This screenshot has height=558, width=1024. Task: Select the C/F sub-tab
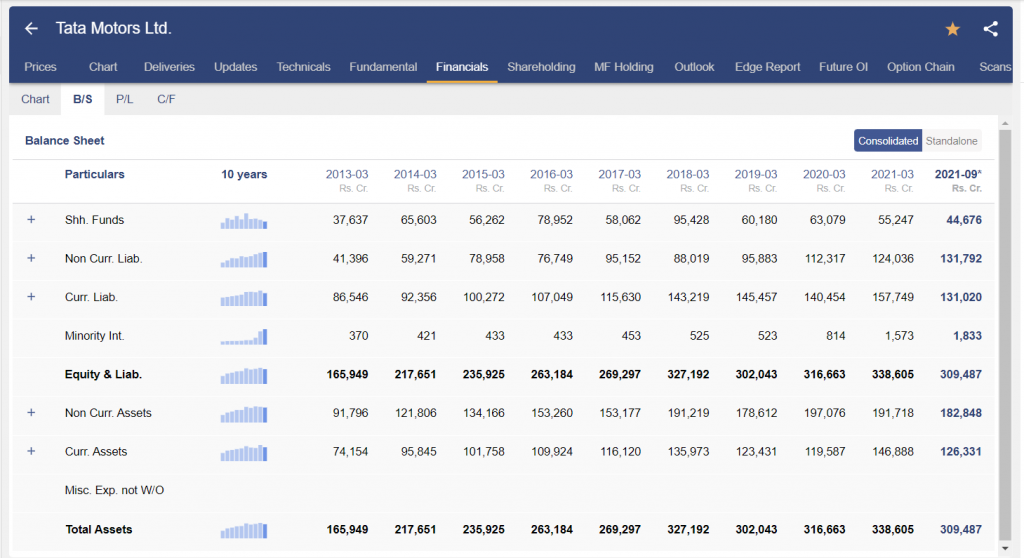point(166,99)
